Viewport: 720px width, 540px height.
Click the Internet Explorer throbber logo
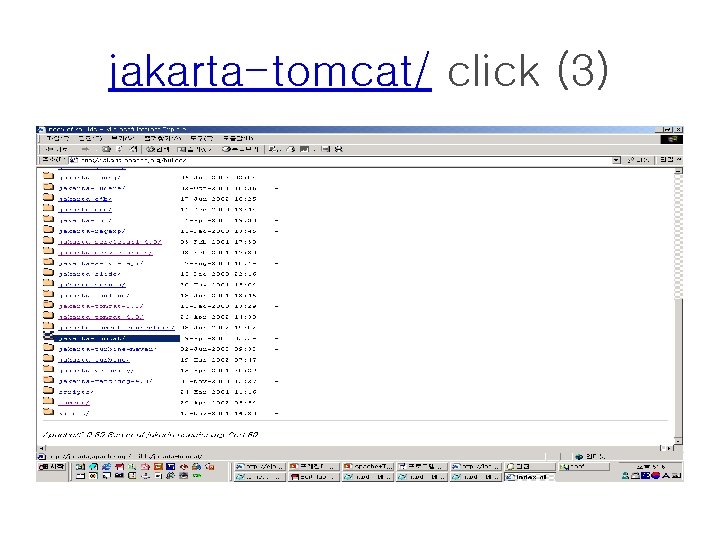672,139
